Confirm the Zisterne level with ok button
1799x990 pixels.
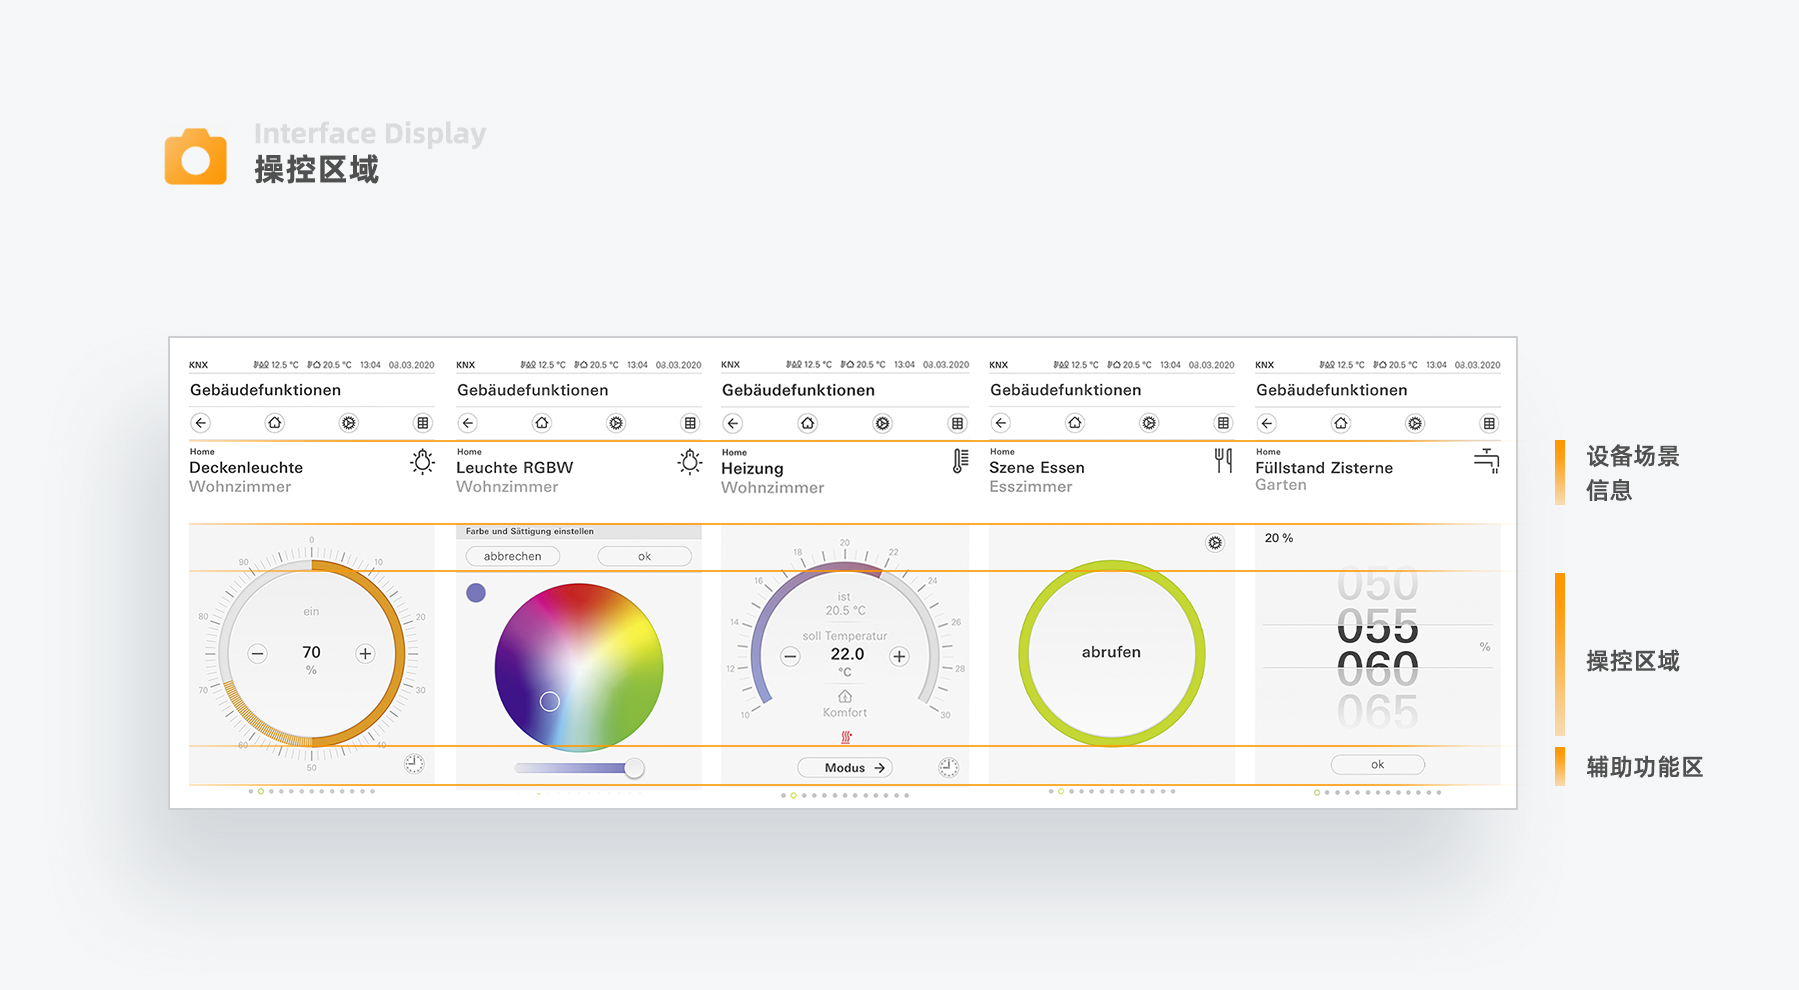point(1377,764)
